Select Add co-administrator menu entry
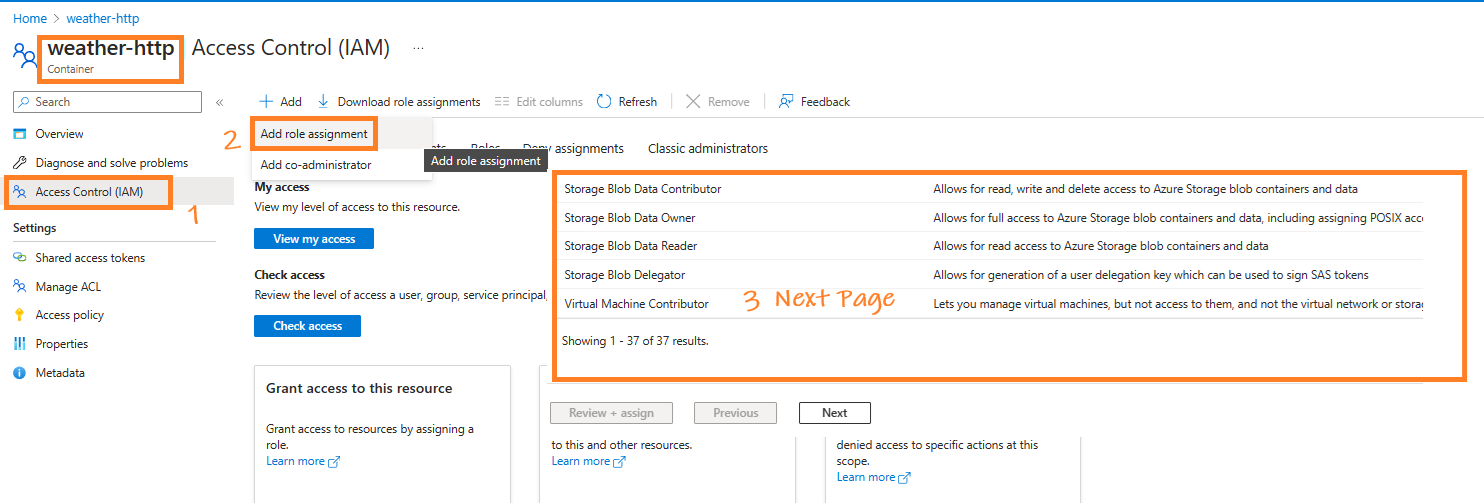The height and width of the screenshot is (503, 1484). pyautogui.click(x=316, y=165)
